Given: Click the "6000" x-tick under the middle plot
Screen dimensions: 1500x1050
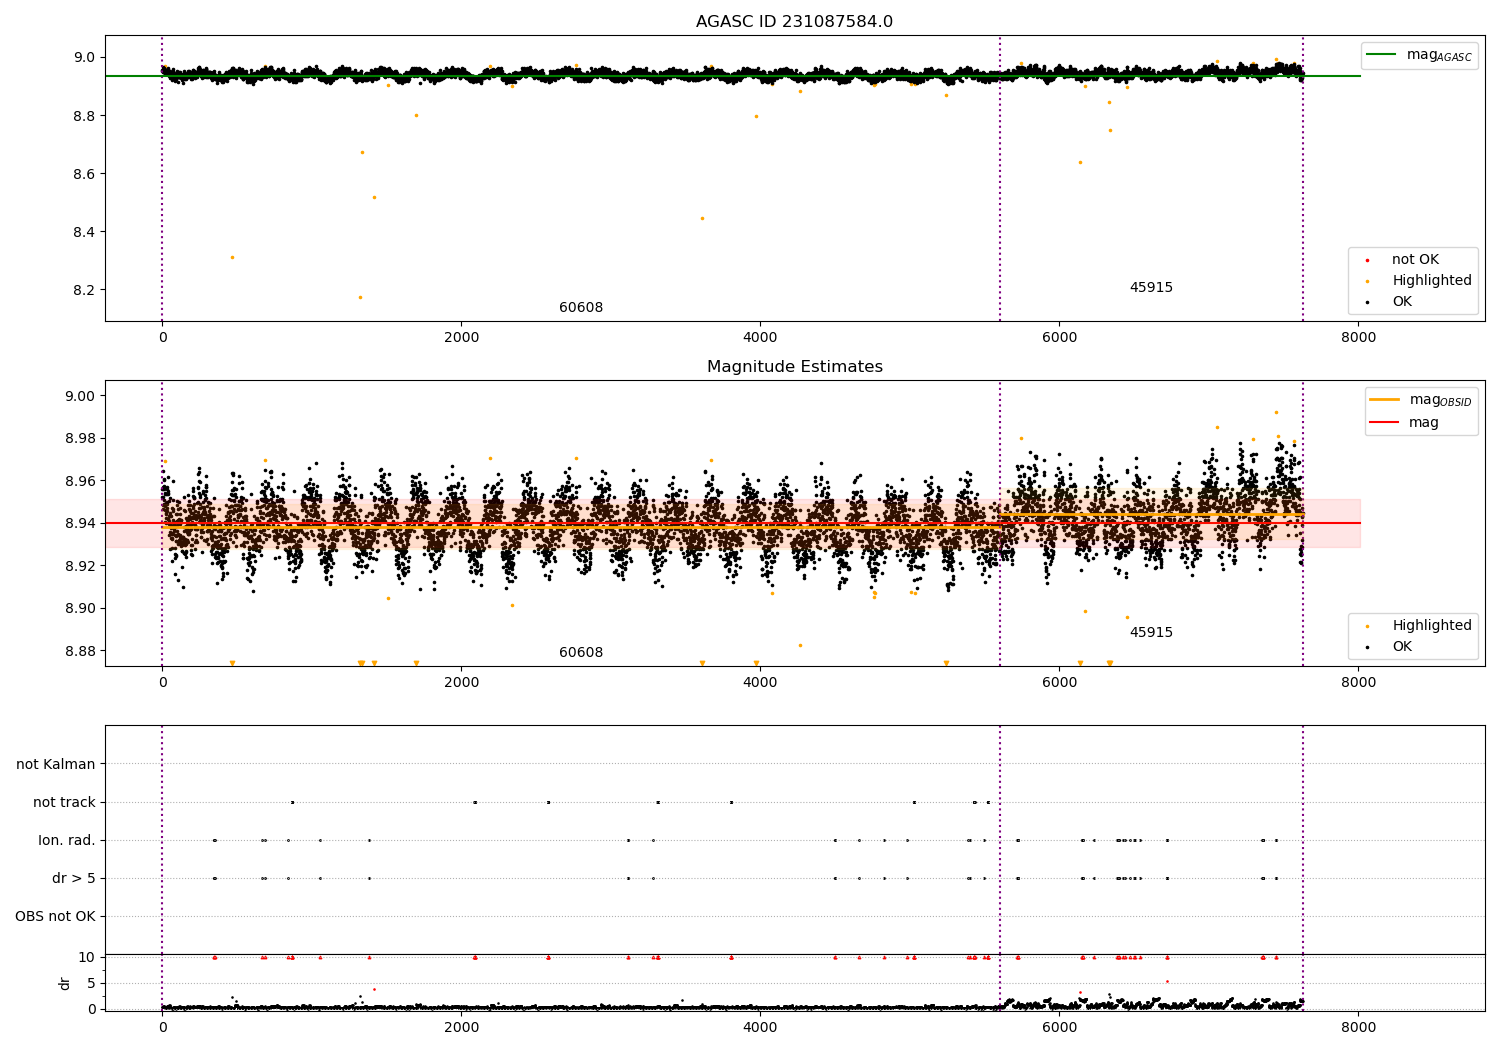Looking at the screenshot, I should (x=1059, y=683).
